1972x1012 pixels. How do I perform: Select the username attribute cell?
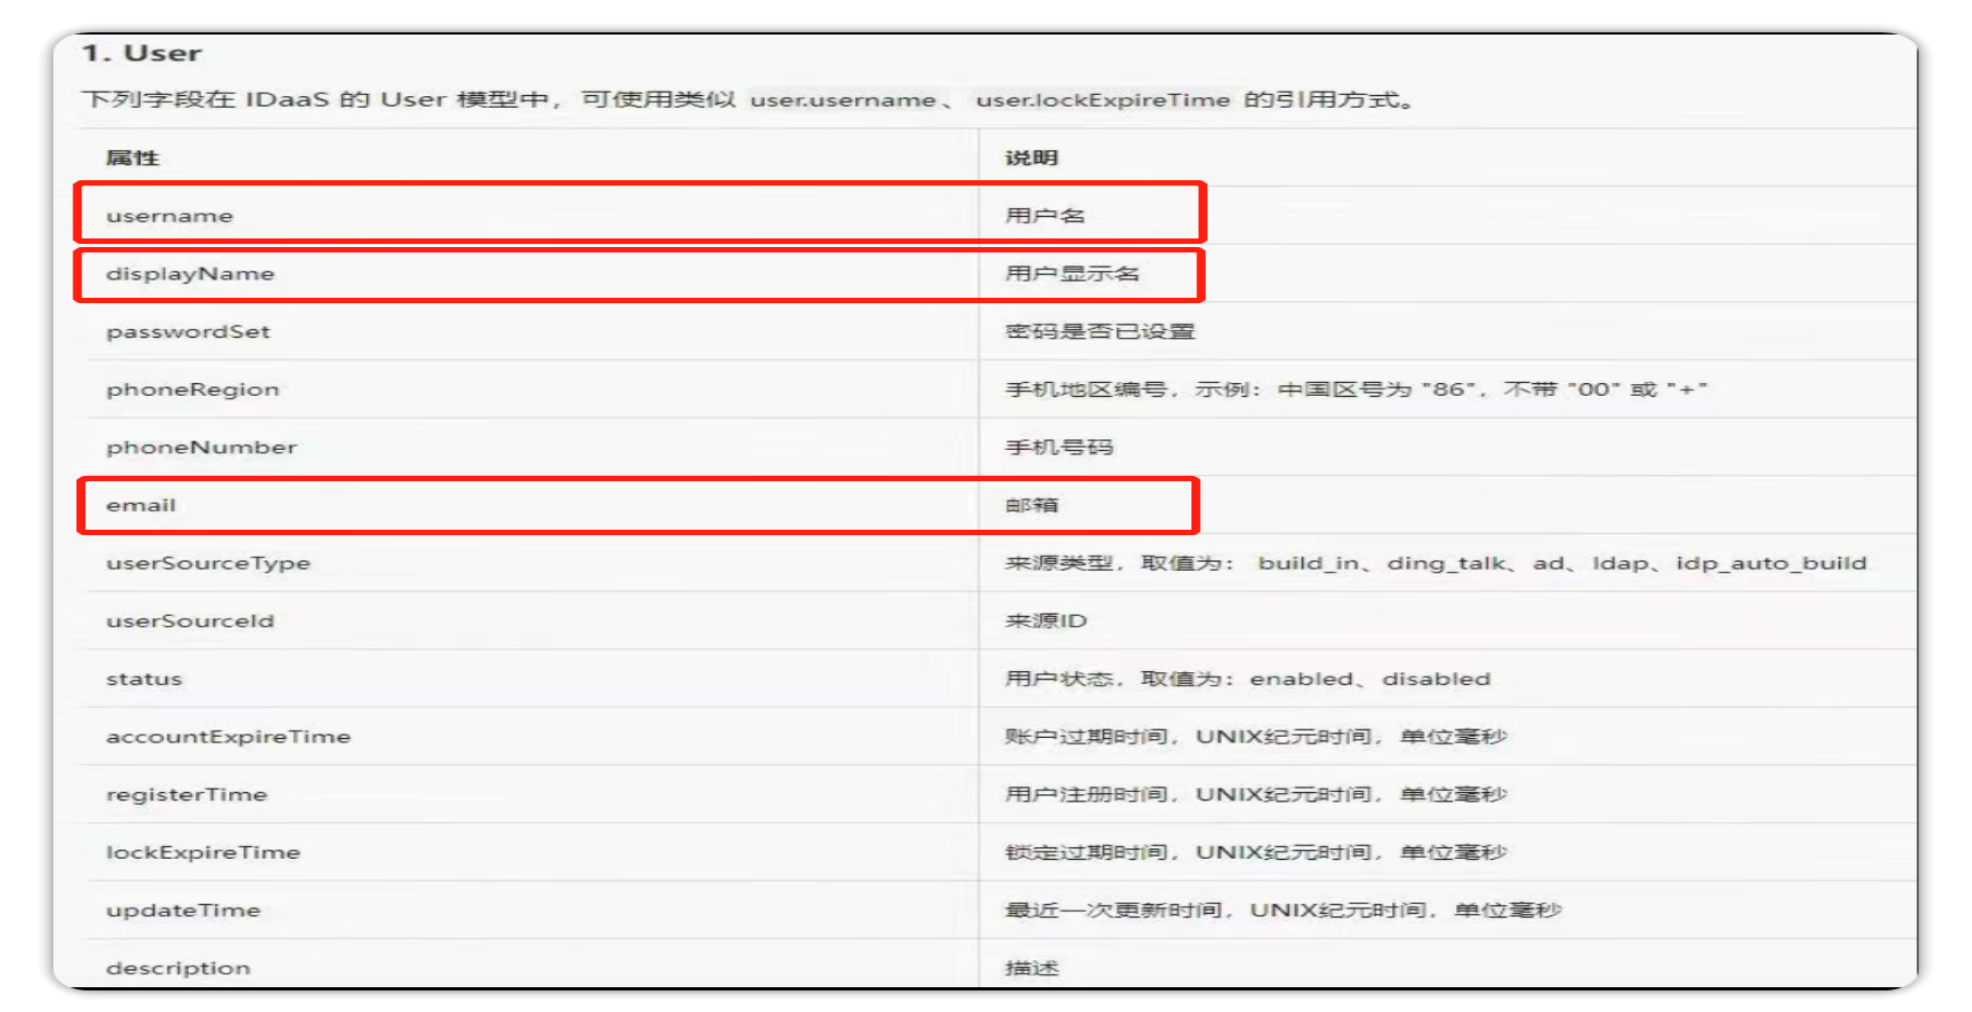169,216
